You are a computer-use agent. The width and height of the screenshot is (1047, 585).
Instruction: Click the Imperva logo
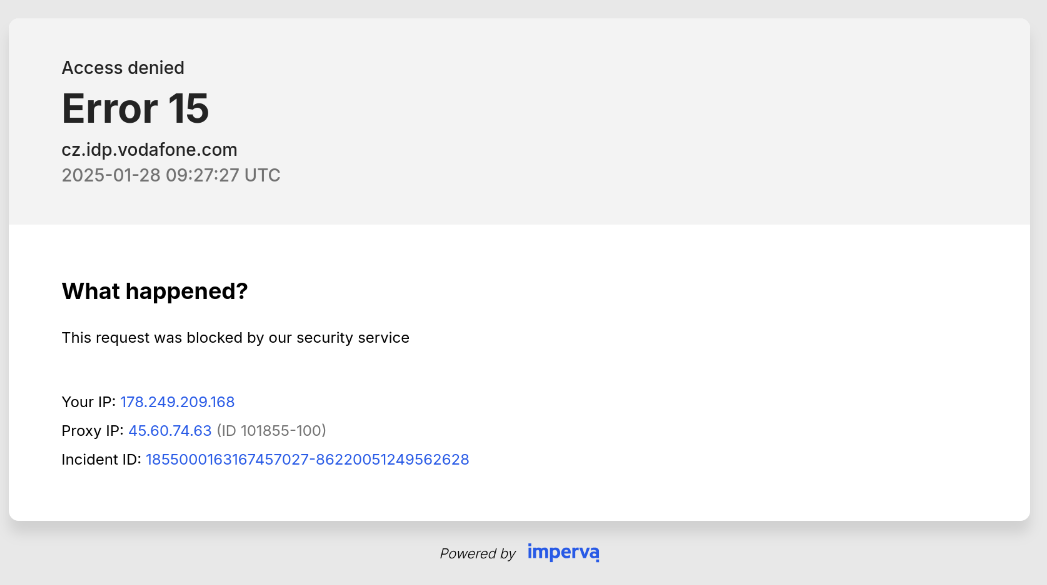pos(563,552)
